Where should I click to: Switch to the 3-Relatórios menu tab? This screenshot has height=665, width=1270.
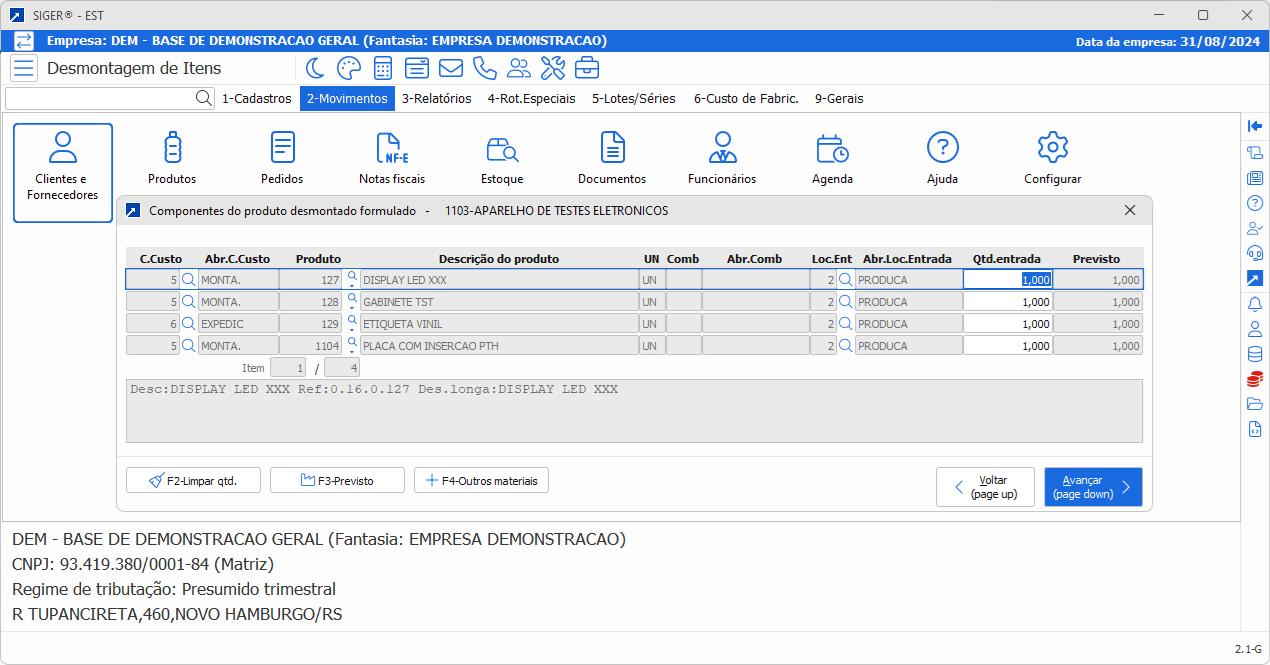(x=436, y=99)
